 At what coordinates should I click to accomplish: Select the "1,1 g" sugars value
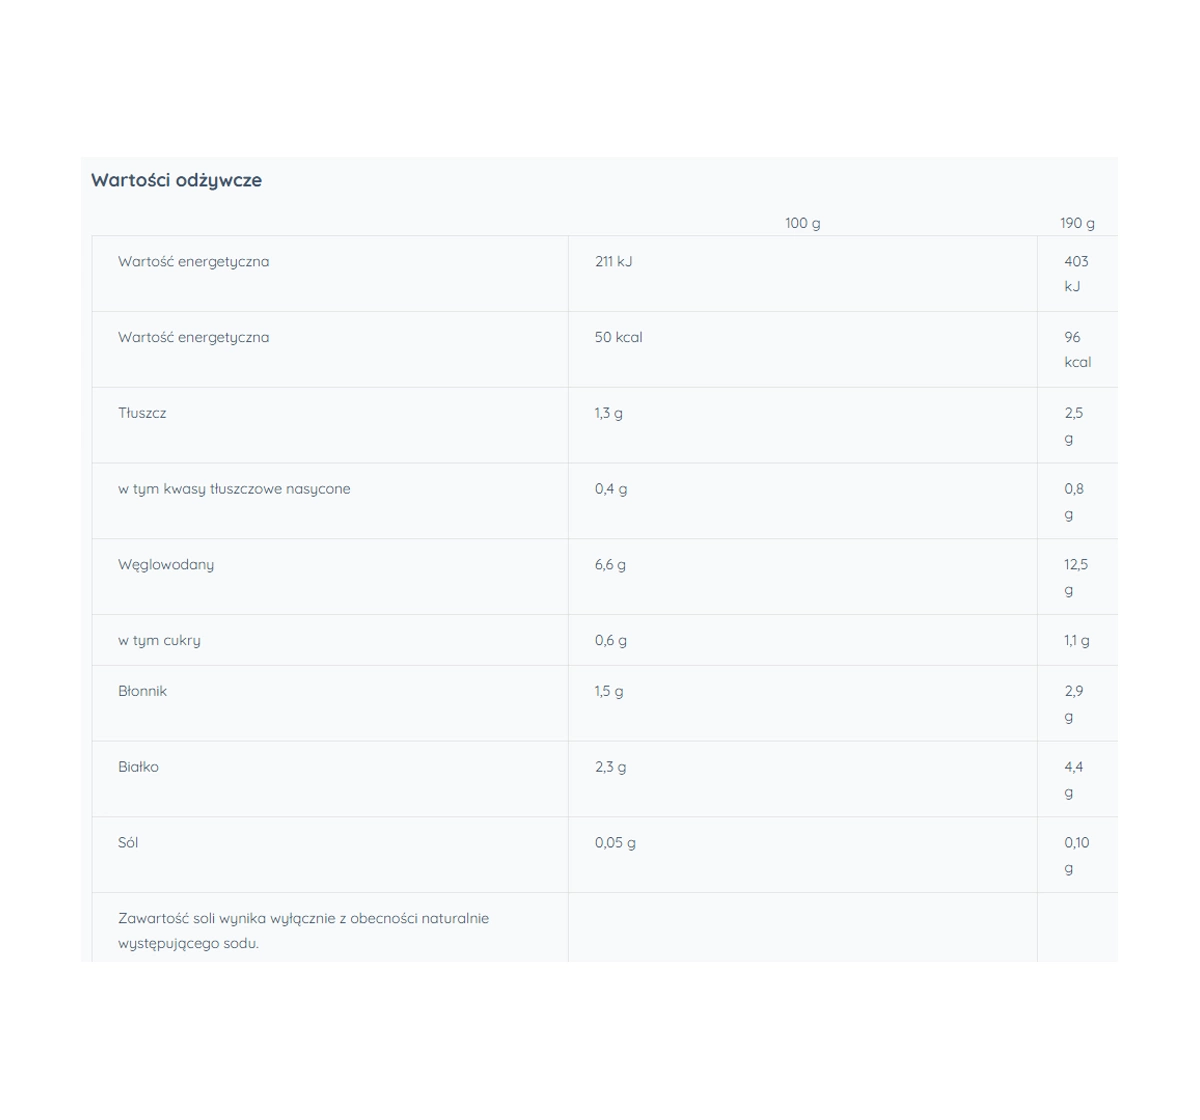point(1076,640)
